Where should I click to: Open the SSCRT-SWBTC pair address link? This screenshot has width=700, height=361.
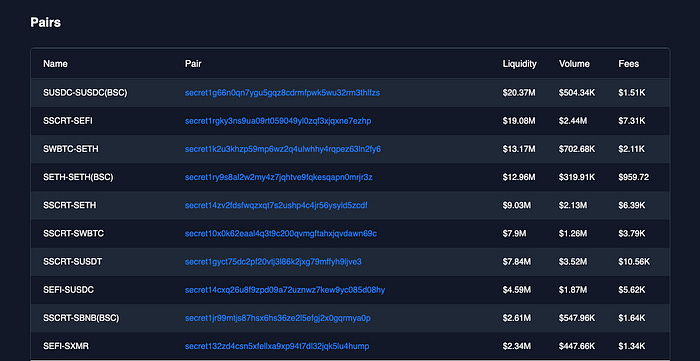click(x=281, y=233)
